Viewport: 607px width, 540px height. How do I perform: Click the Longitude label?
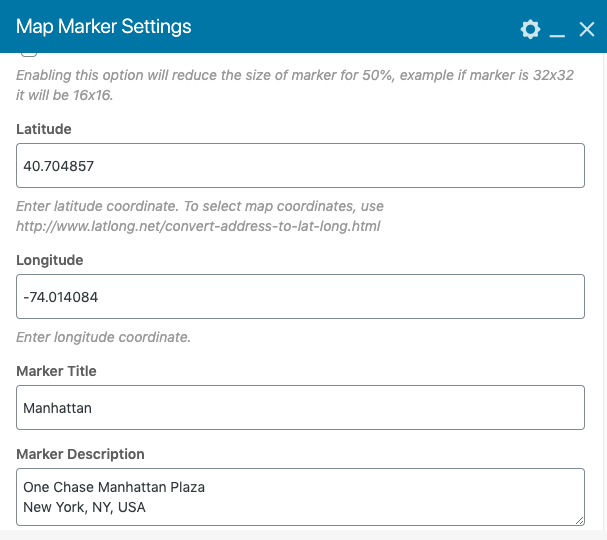[x=50, y=260]
